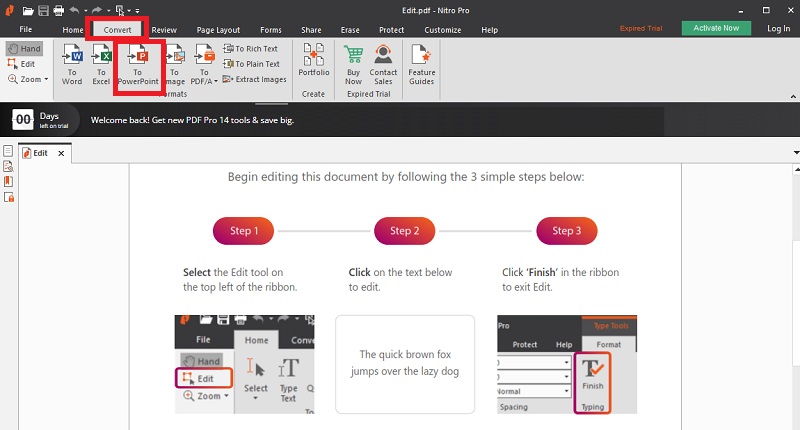Viewport: 800px width, 430px height.
Task: Click the 'Begin editing this document' heading
Action: [406, 177]
